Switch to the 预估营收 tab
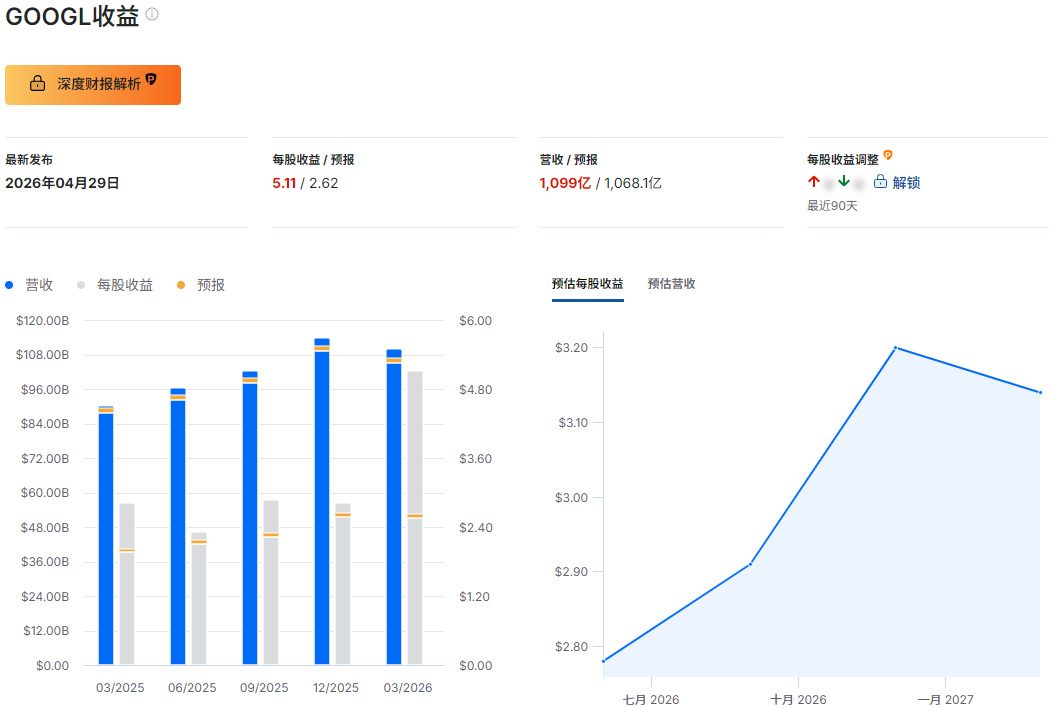1049x709 pixels. pos(670,284)
